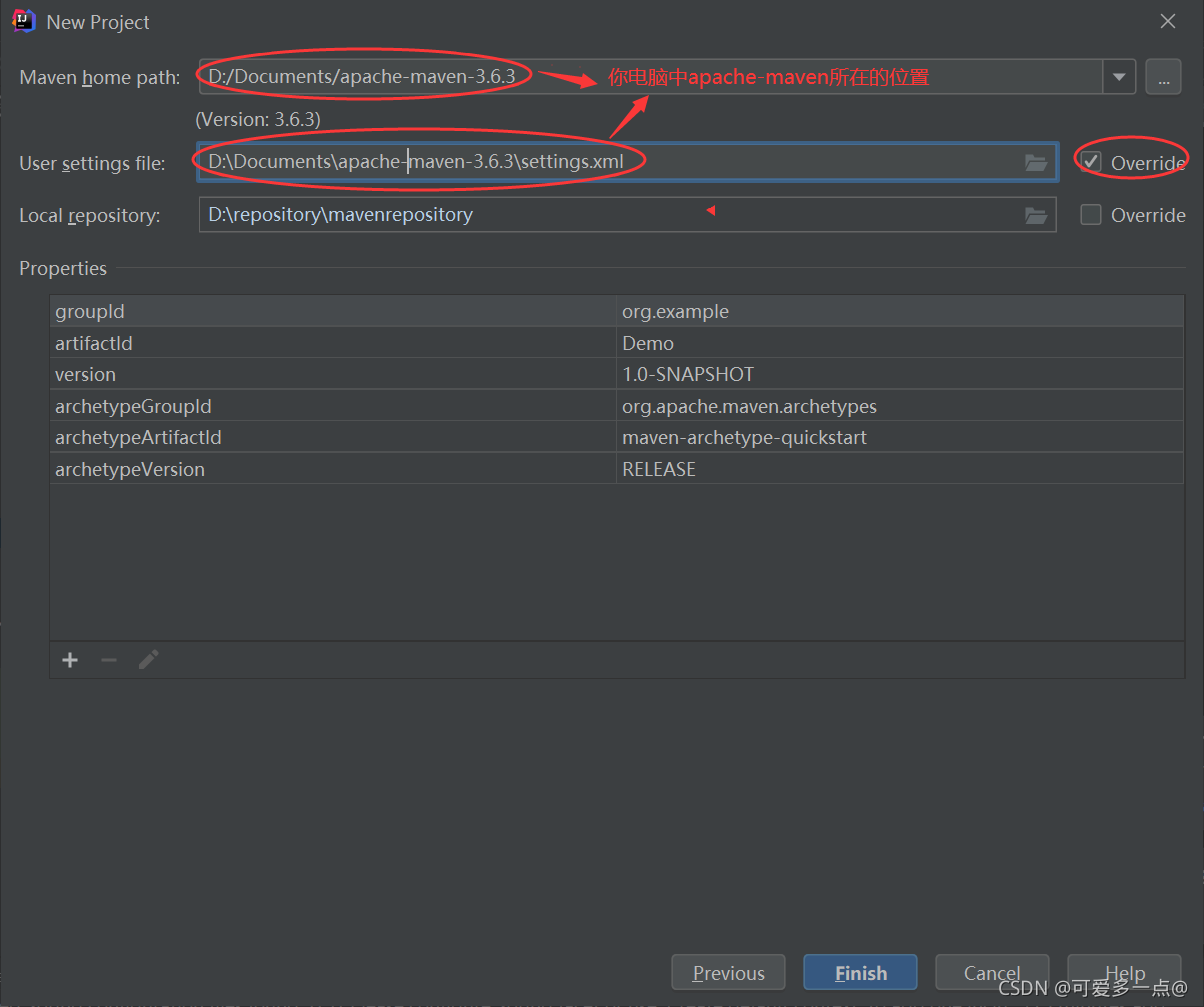The width and height of the screenshot is (1204, 1007).
Task: Browse Maven home path with ellipsis button
Action: 1163,76
